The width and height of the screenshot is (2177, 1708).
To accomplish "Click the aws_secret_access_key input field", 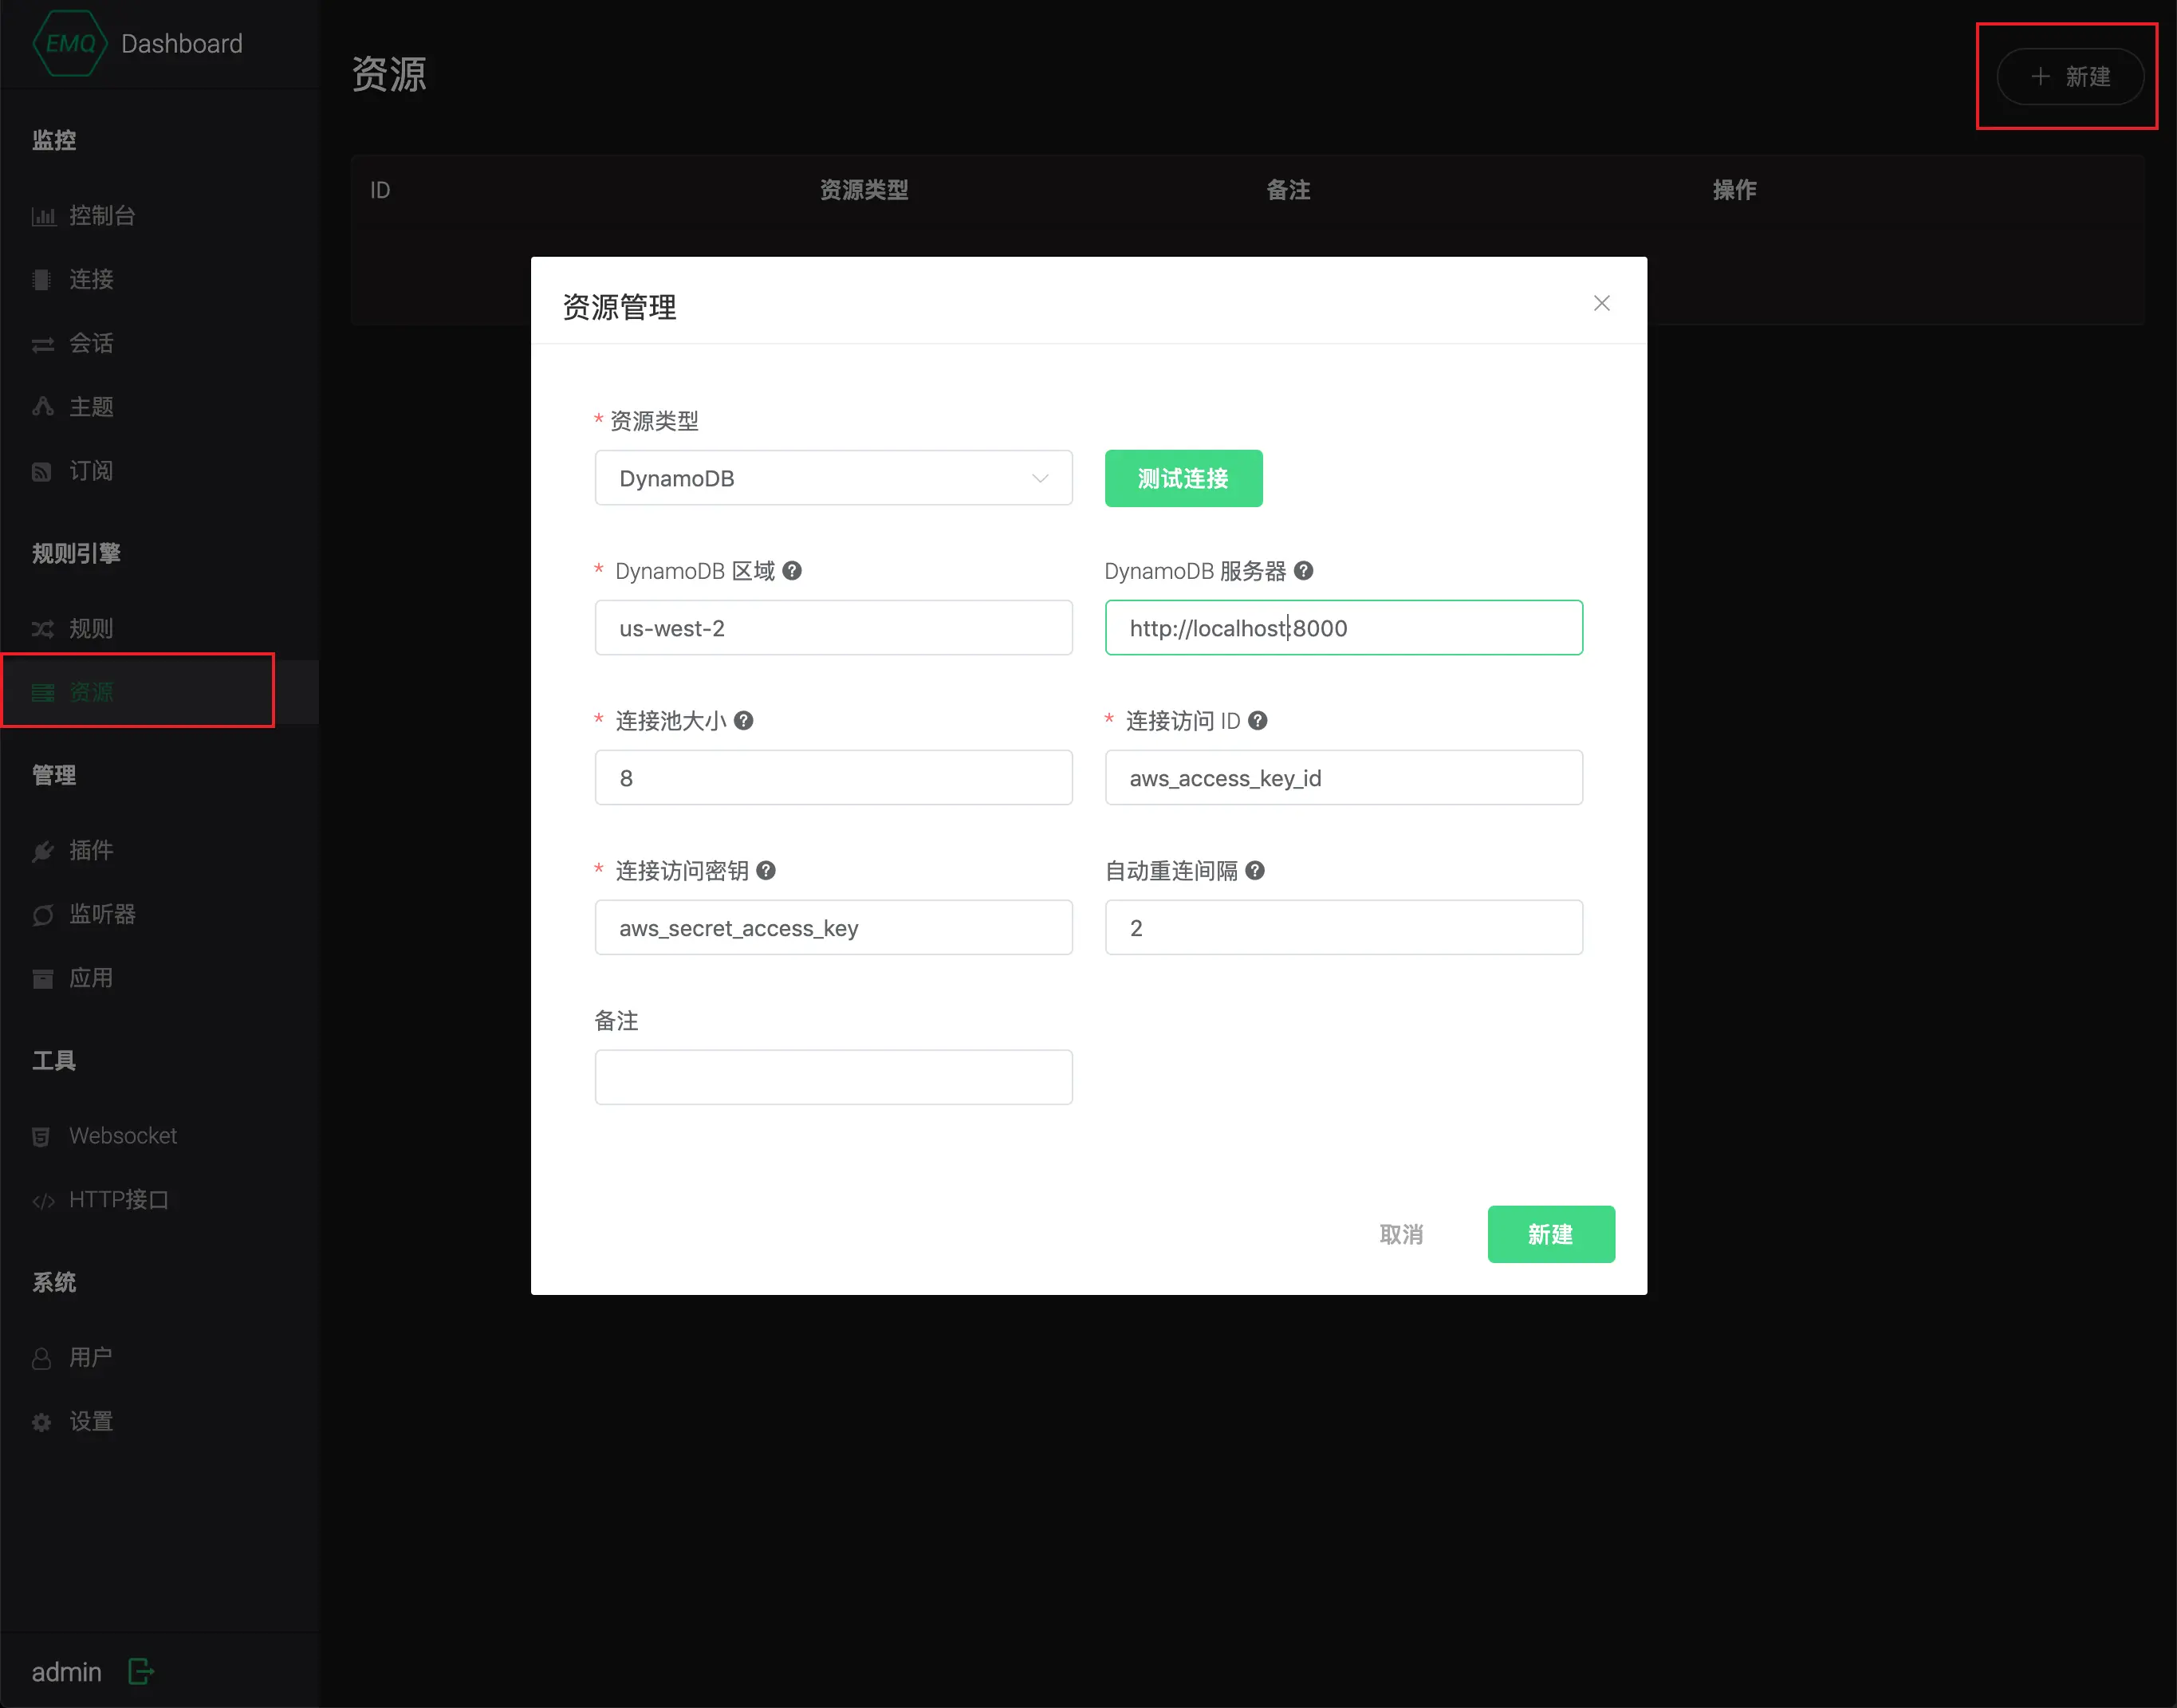I will click(833, 928).
